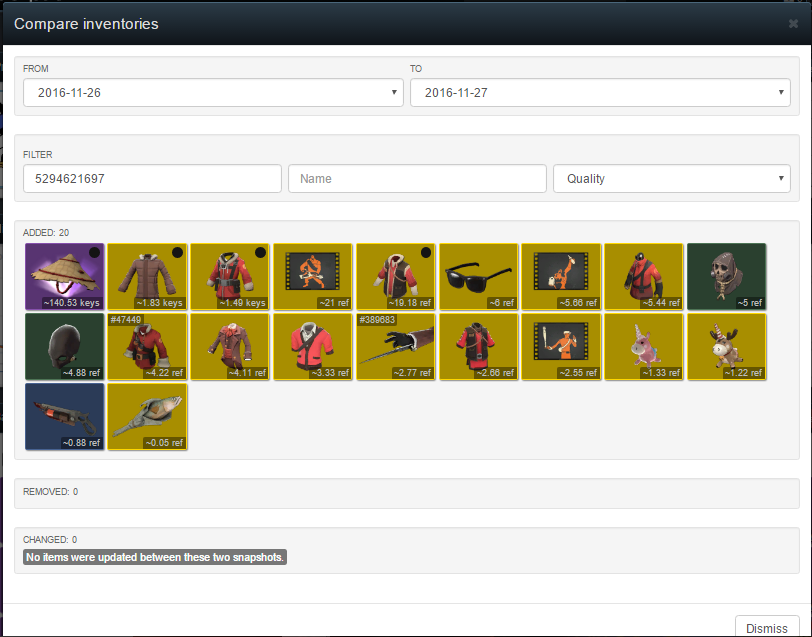Open the taunt film item priced ~5.66 ref
The height and width of the screenshot is (637, 812).
(x=561, y=277)
